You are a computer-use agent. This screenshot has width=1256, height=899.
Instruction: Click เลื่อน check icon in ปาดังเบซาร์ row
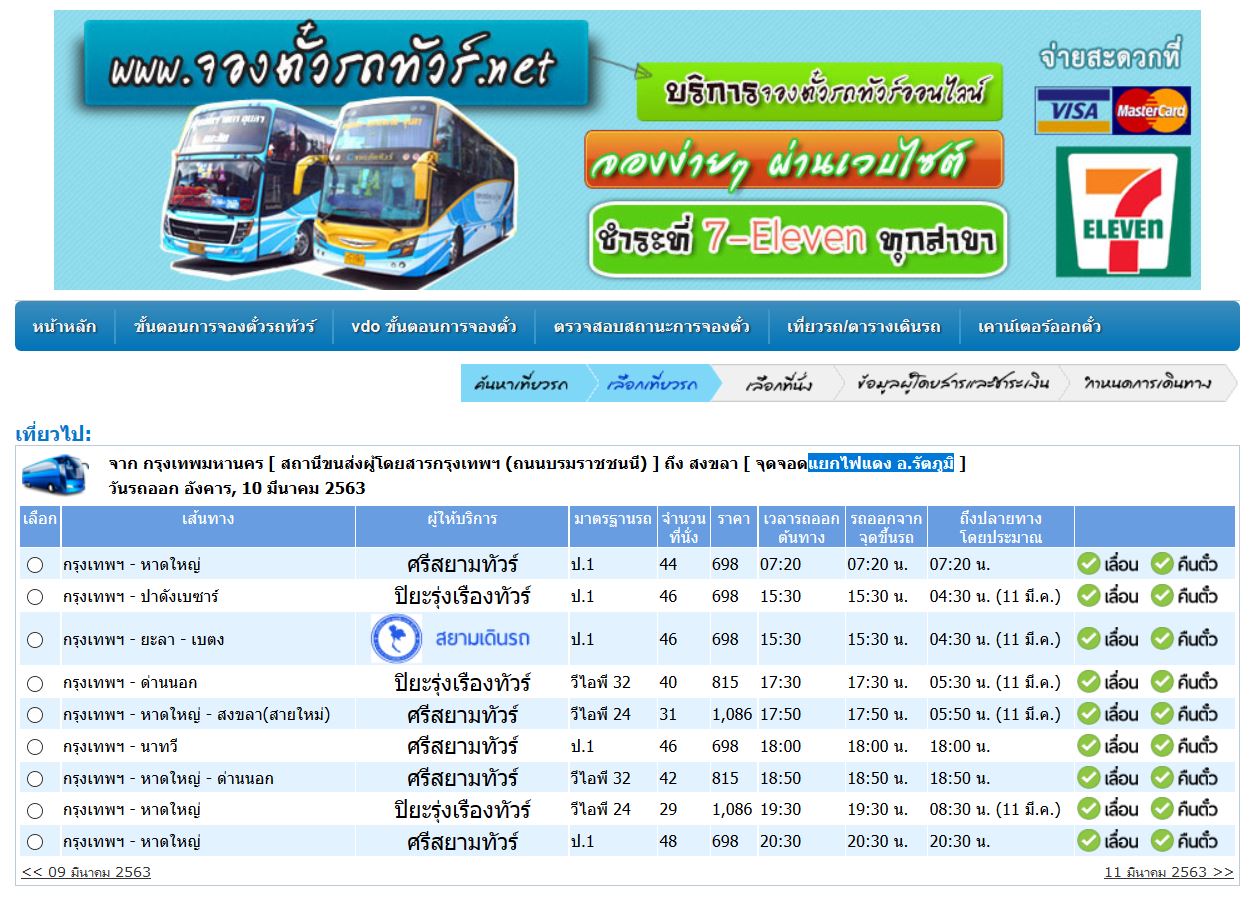point(1088,596)
